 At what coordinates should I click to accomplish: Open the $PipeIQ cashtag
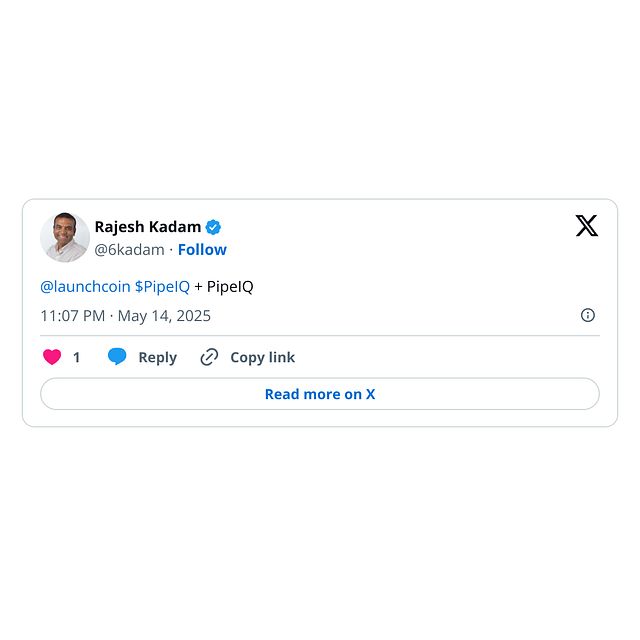pos(162,287)
